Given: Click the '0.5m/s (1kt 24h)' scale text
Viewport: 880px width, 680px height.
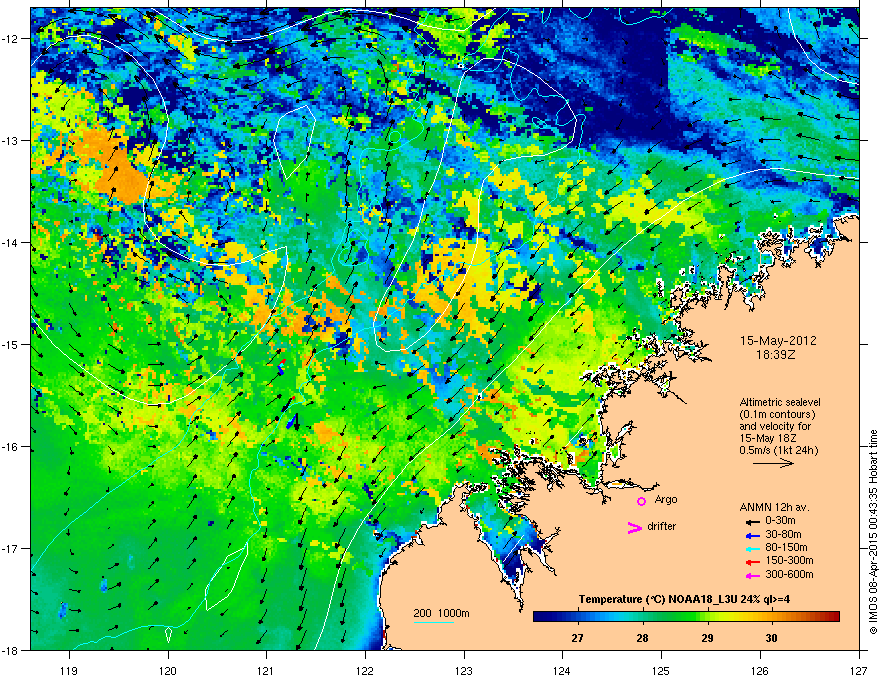Looking at the screenshot, I should (779, 450).
